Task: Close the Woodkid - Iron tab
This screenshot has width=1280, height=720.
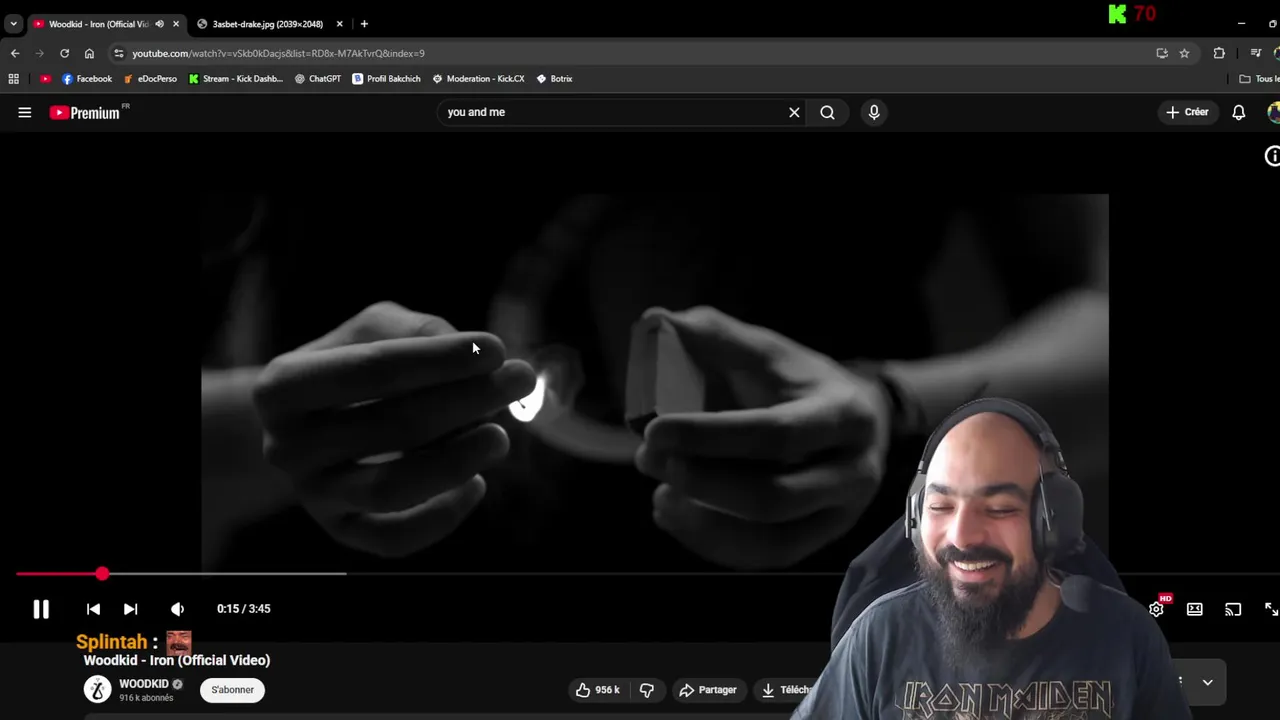Action: click(176, 24)
